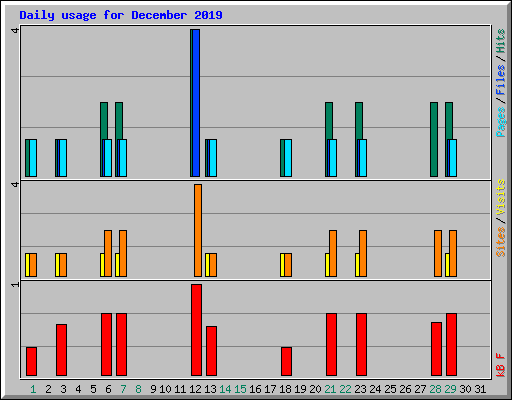Click the red KB bar for day 6
512x400 pixels.
tap(106, 344)
